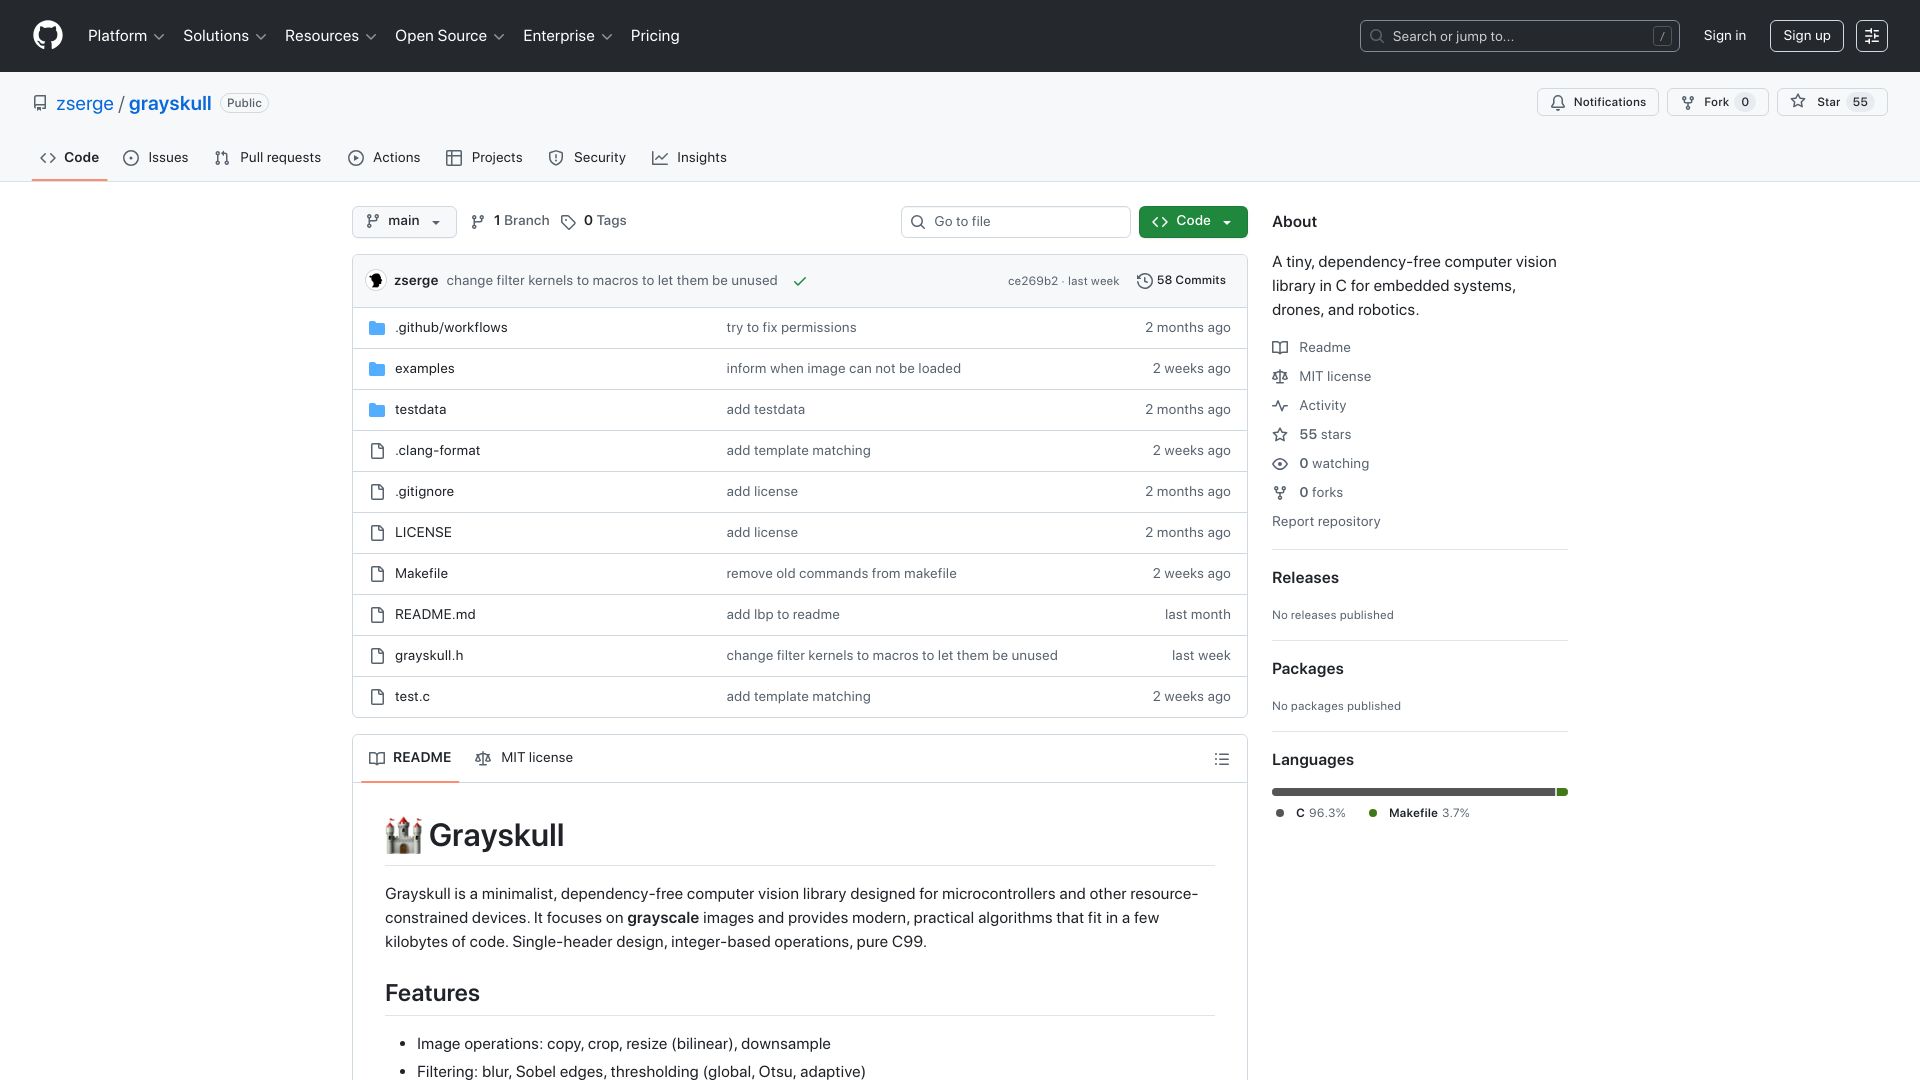Click the eye icon beside 0 watching
1920x1080 pixels.
pyautogui.click(x=1280, y=464)
